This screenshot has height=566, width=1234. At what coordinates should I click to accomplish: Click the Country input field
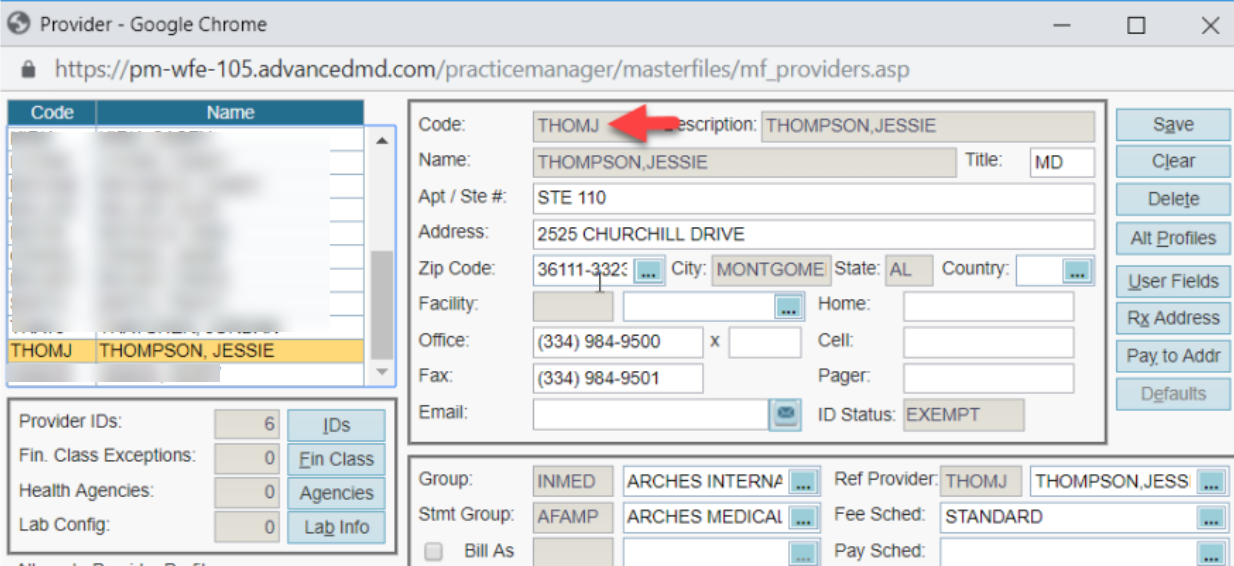[1040, 270]
